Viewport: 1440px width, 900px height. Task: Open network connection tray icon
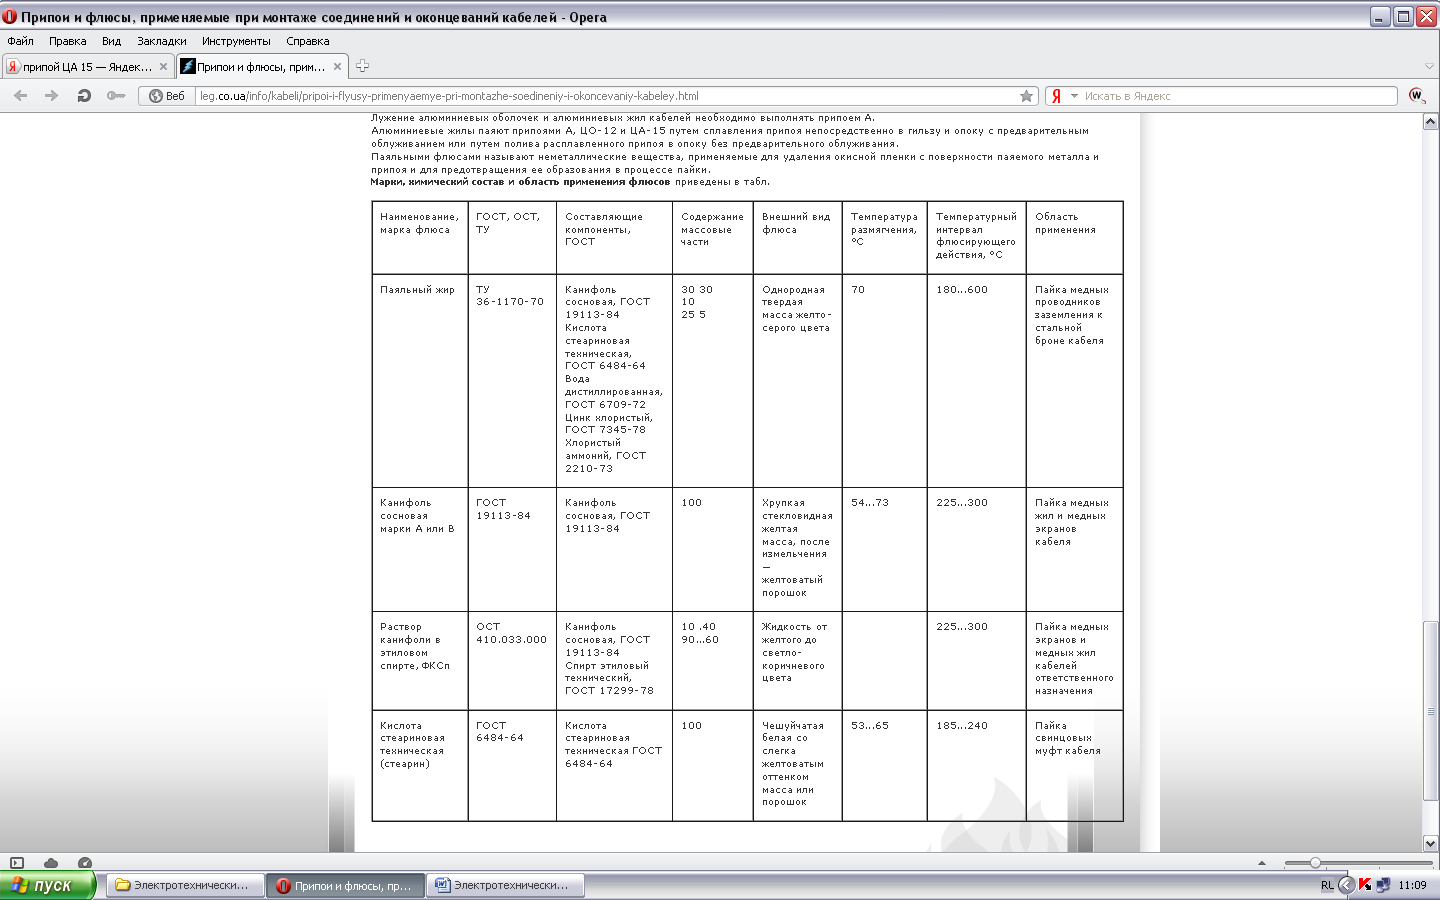(1383, 885)
